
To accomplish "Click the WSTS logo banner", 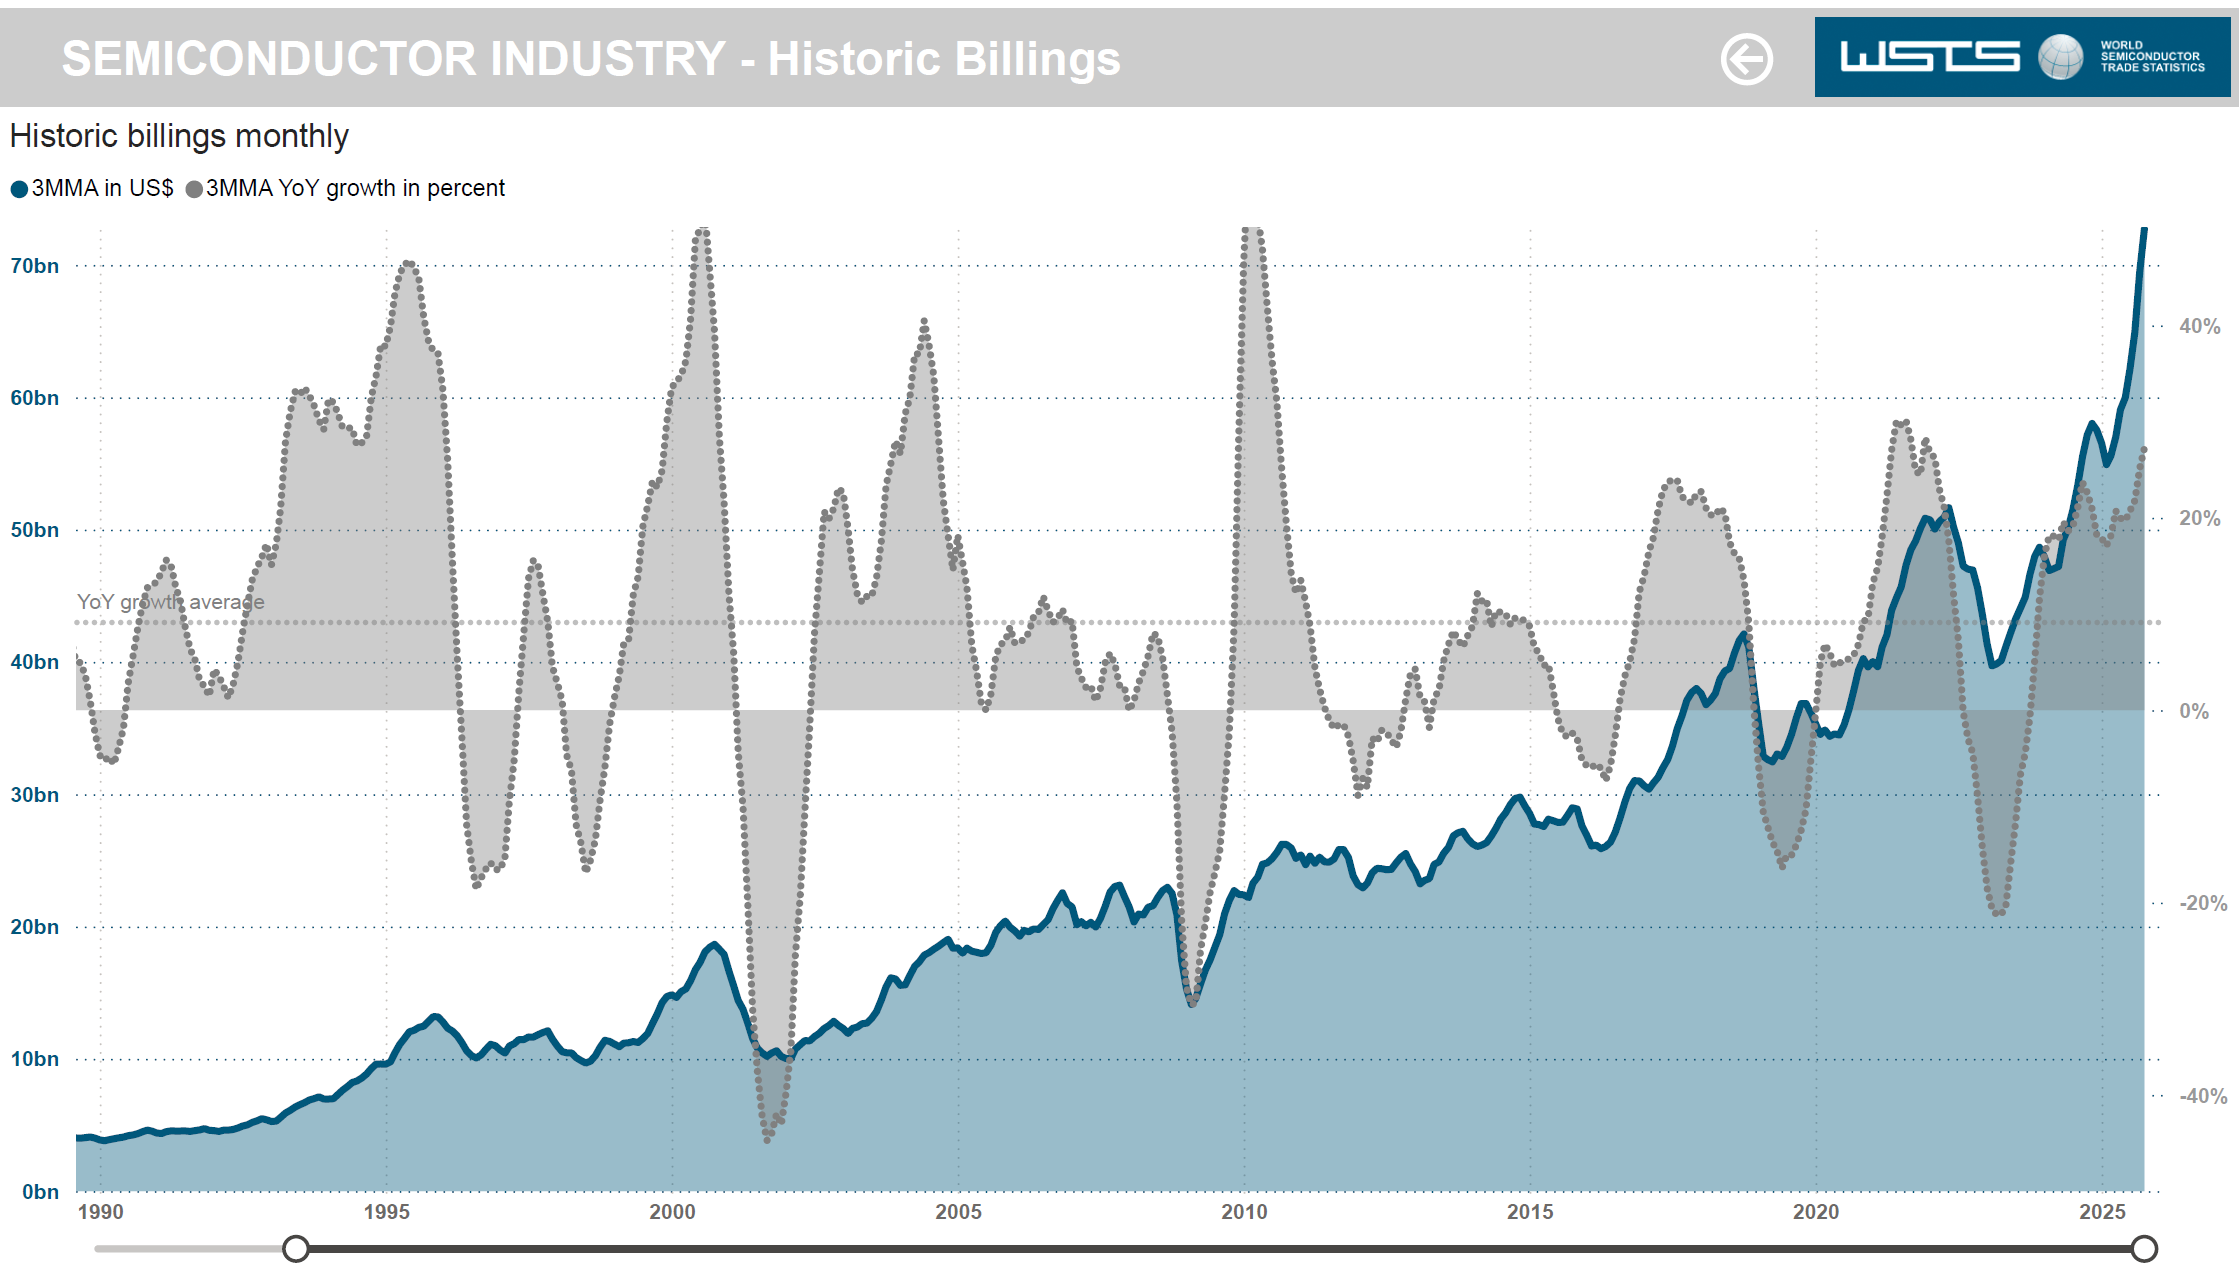I will (x=1930, y=57).
